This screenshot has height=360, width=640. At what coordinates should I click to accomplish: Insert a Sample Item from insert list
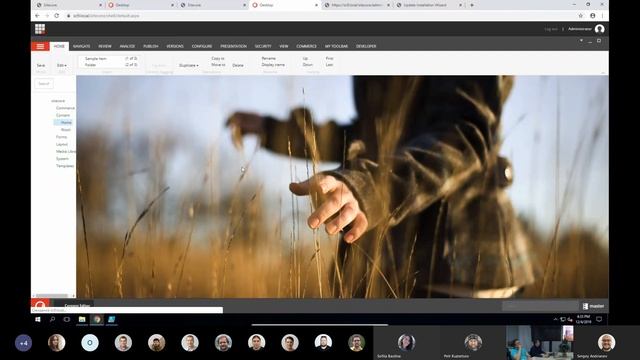point(96,59)
